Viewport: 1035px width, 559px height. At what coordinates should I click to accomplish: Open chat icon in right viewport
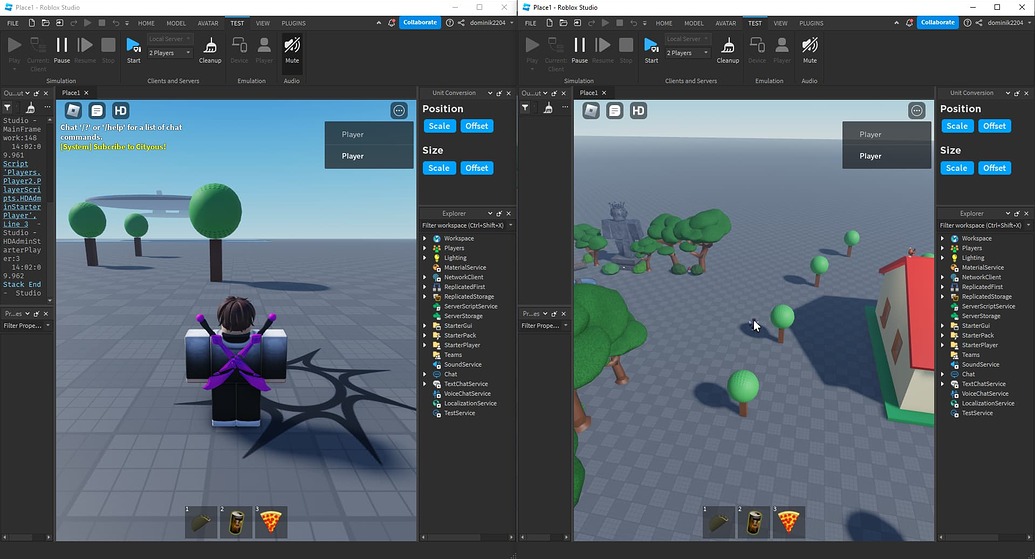tap(615, 110)
